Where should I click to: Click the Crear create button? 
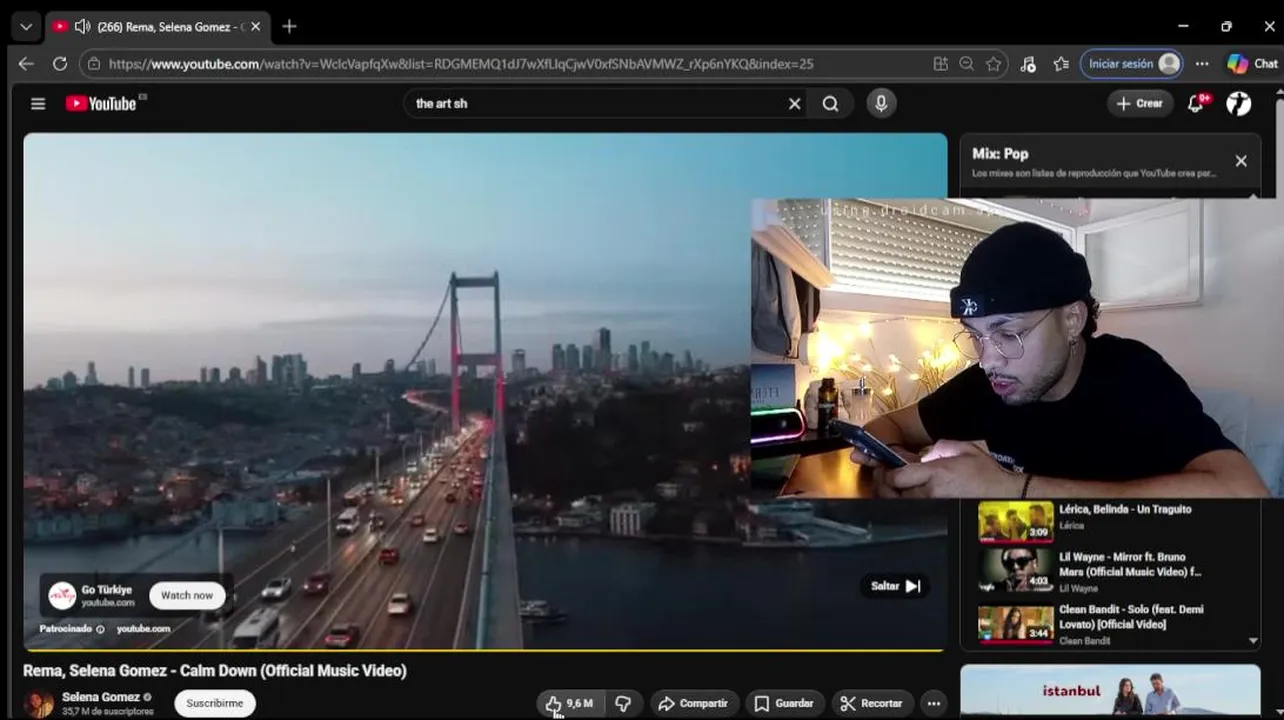(1139, 103)
